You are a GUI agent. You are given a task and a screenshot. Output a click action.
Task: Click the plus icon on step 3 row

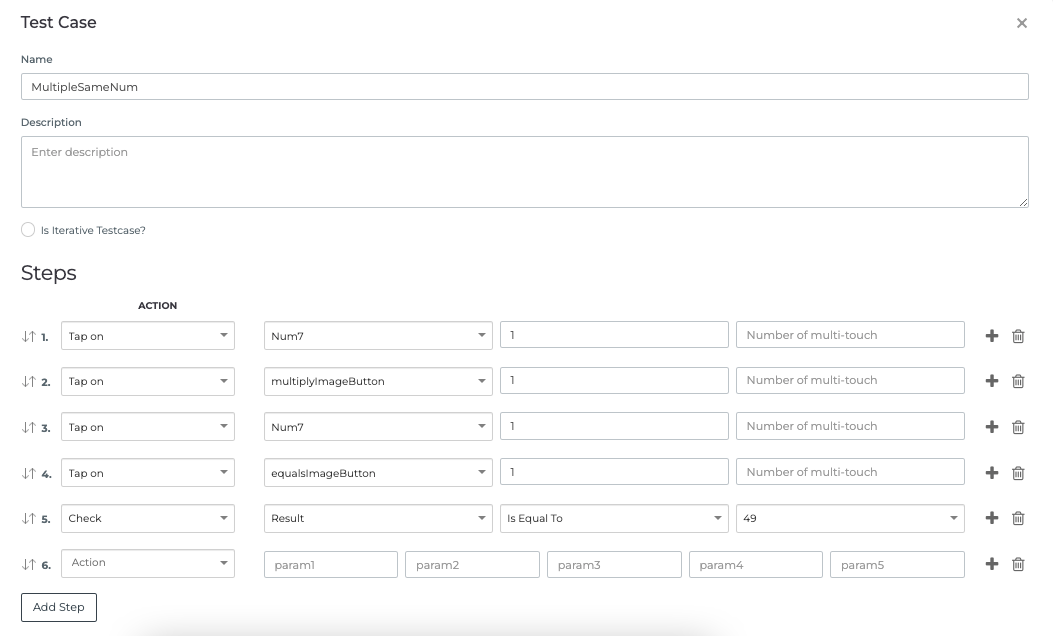991,426
